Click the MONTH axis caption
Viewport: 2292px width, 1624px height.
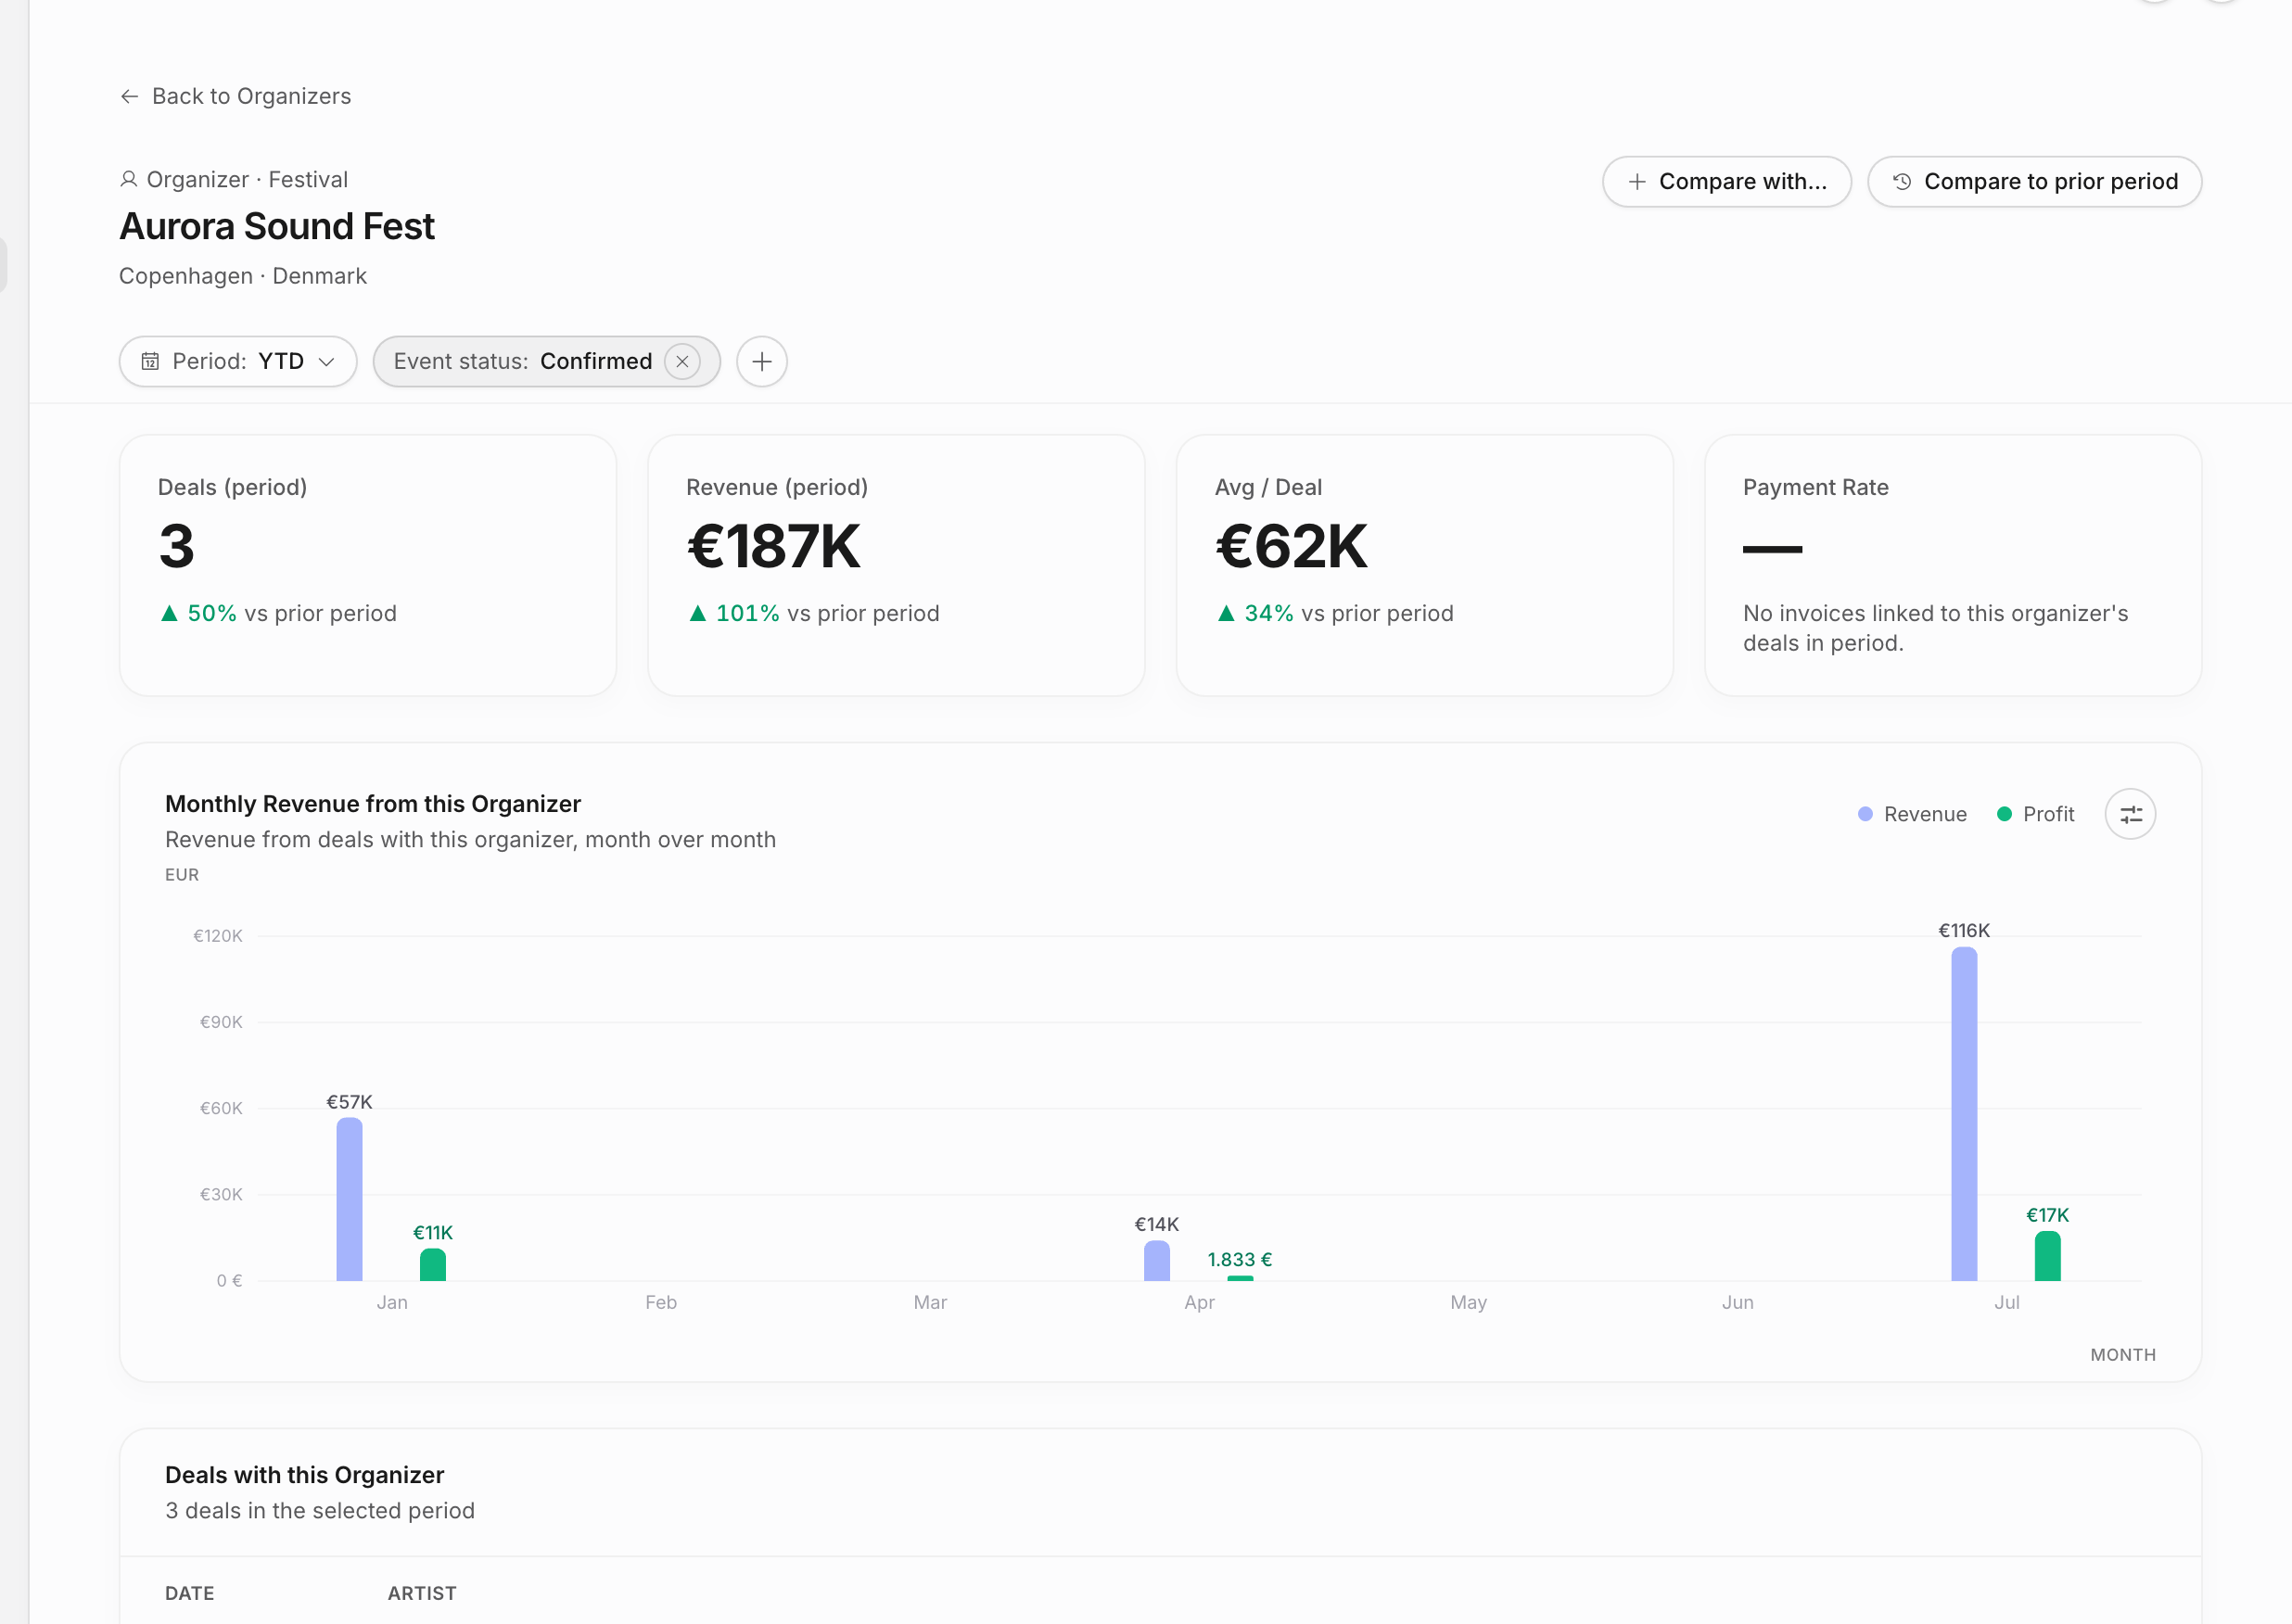tap(2123, 1355)
